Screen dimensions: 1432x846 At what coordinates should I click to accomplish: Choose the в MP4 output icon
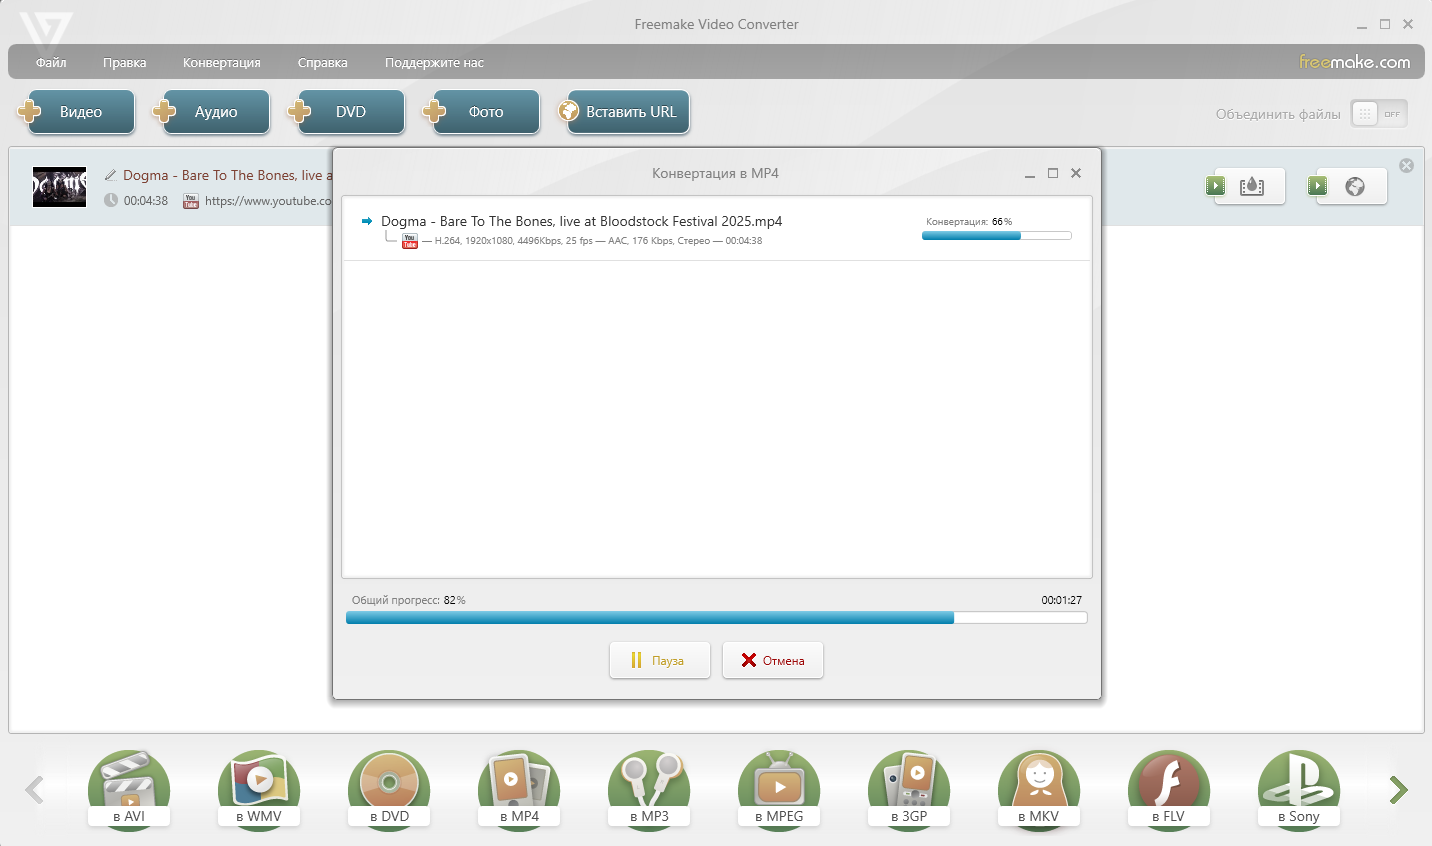point(519,789)
